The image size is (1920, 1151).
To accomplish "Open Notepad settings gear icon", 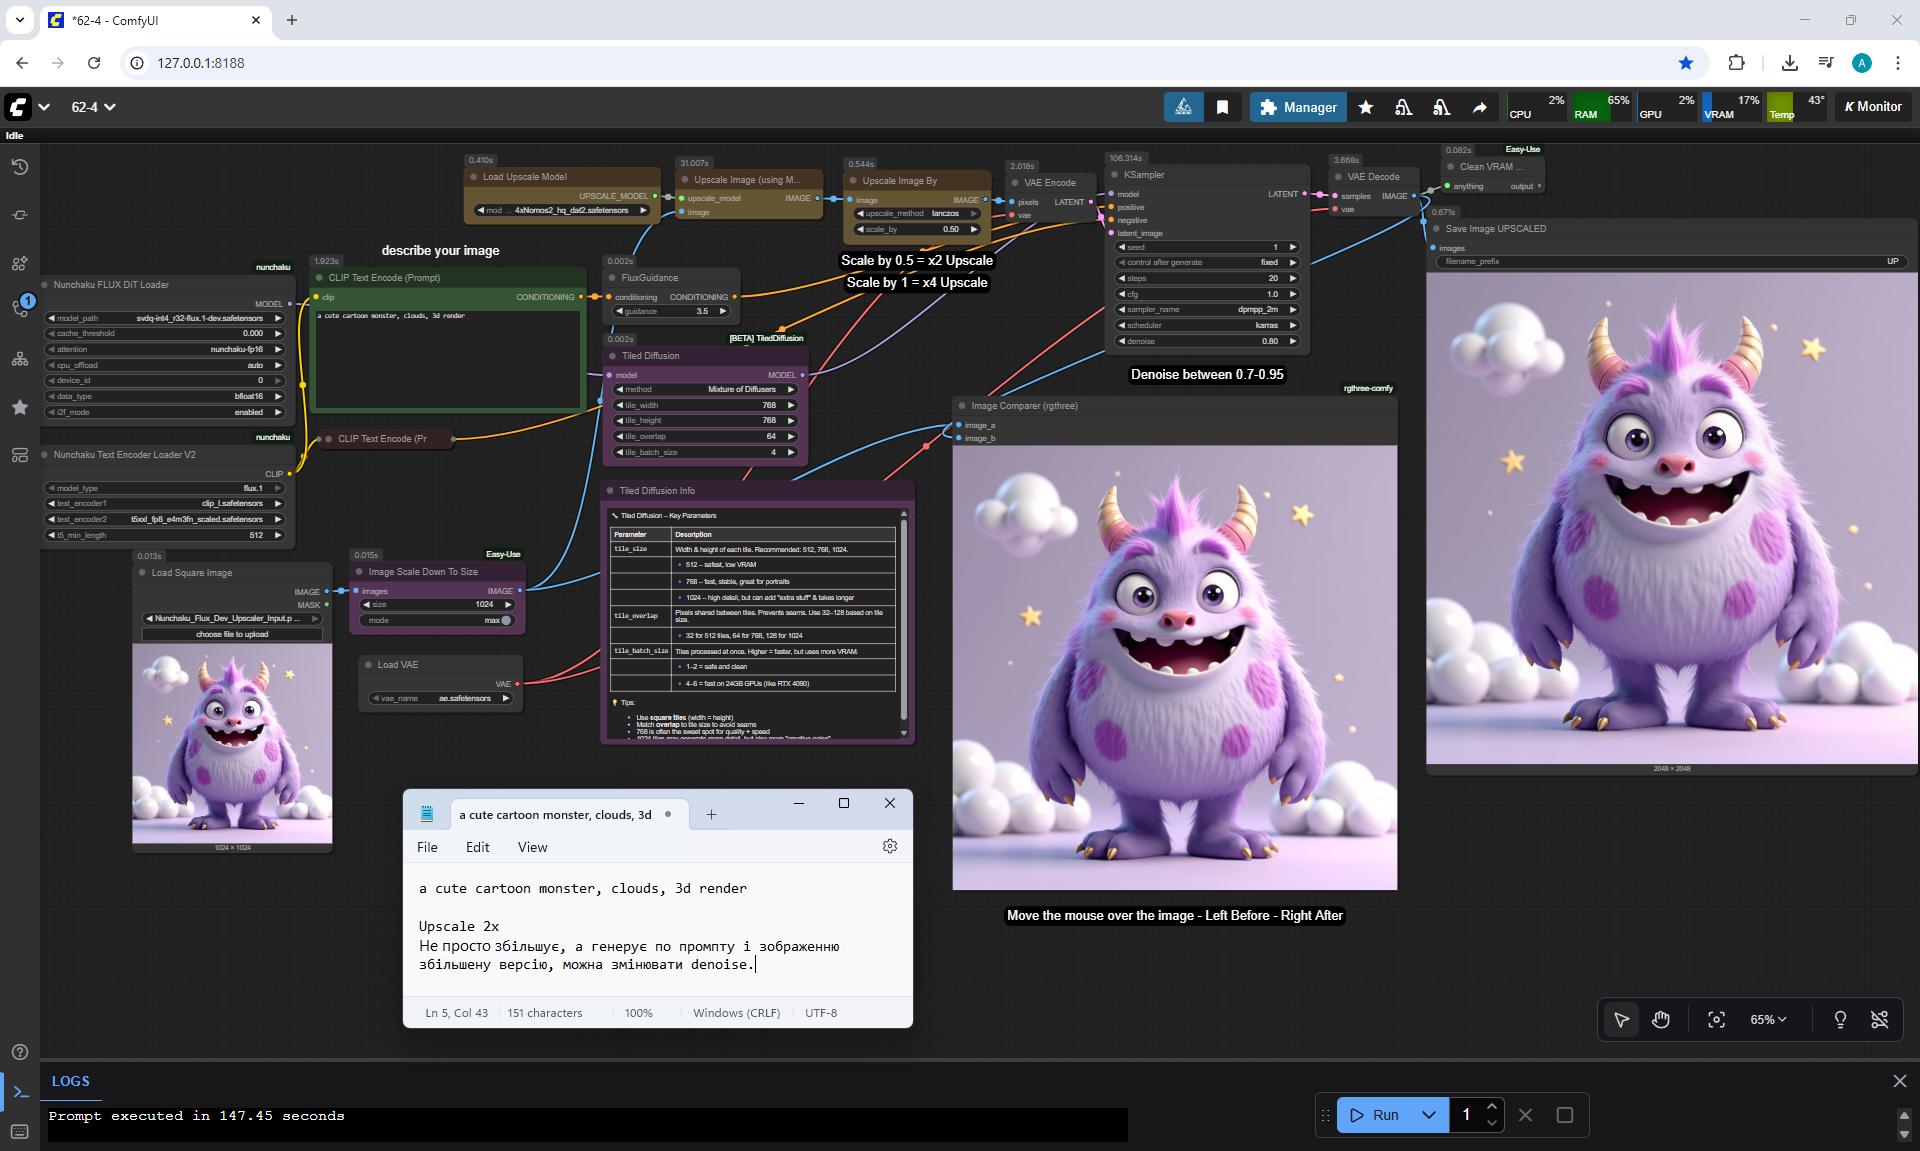I will (890, 846).
